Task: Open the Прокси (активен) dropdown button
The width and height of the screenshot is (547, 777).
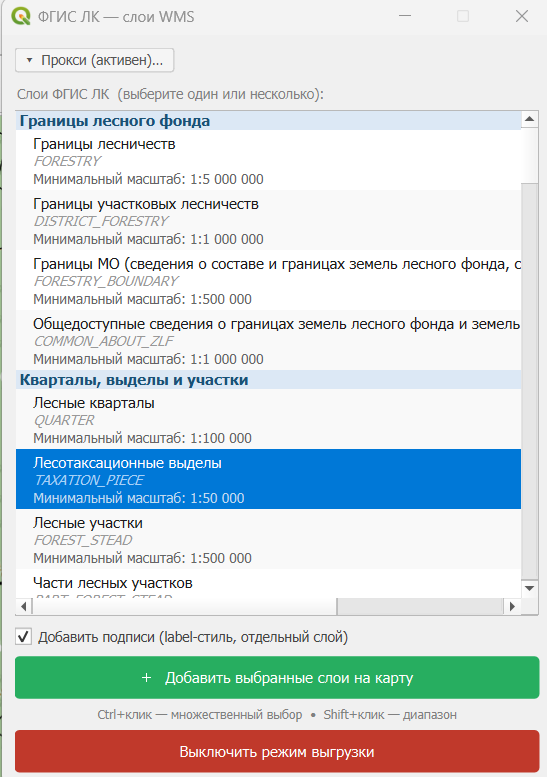Action: [x=95, y=60]
